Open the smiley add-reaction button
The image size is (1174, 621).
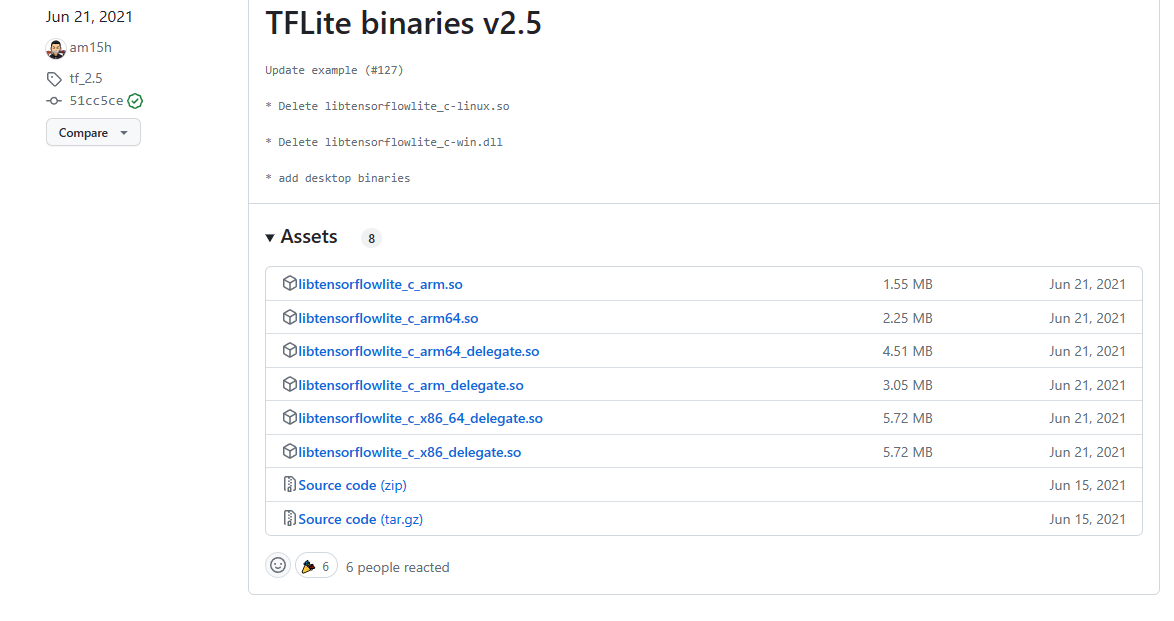click(278, 566)
